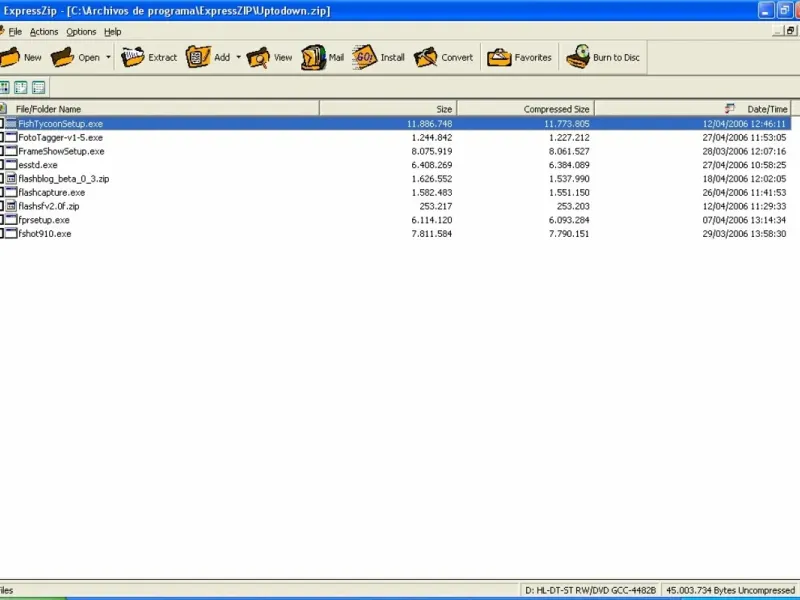This screenshot has width=800, height=600.
Task: Open the File menu
Action: click(15, 32)
